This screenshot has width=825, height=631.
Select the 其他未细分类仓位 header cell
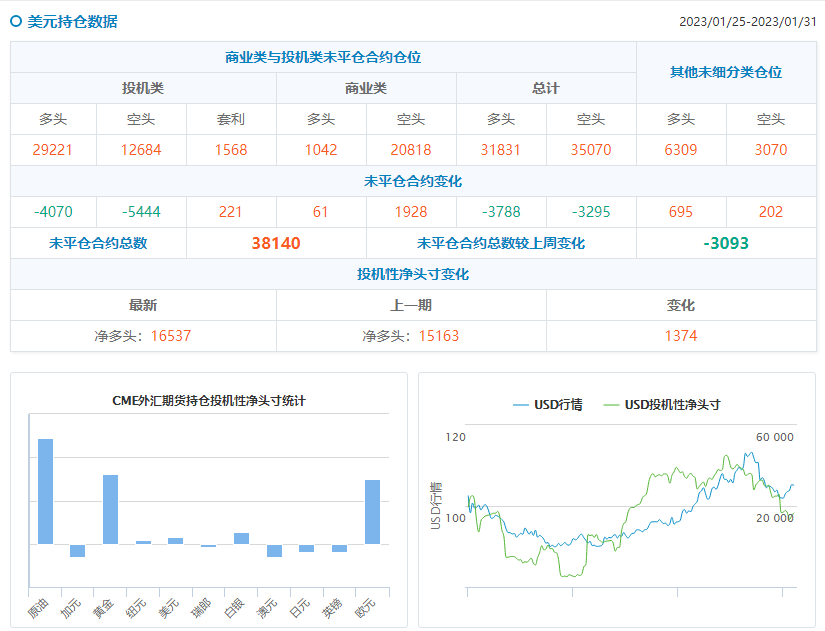click(726, 72)
